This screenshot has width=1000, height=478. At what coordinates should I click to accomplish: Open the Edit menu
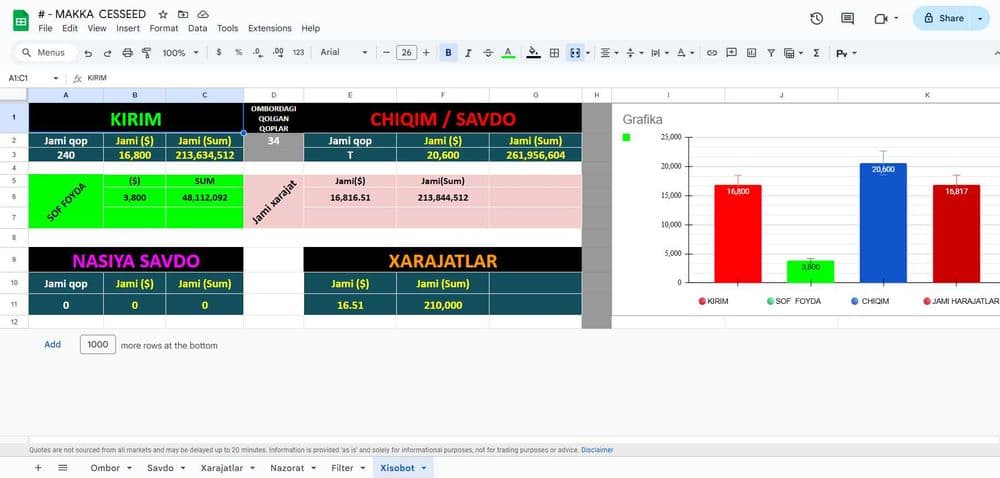coord(70,28)
